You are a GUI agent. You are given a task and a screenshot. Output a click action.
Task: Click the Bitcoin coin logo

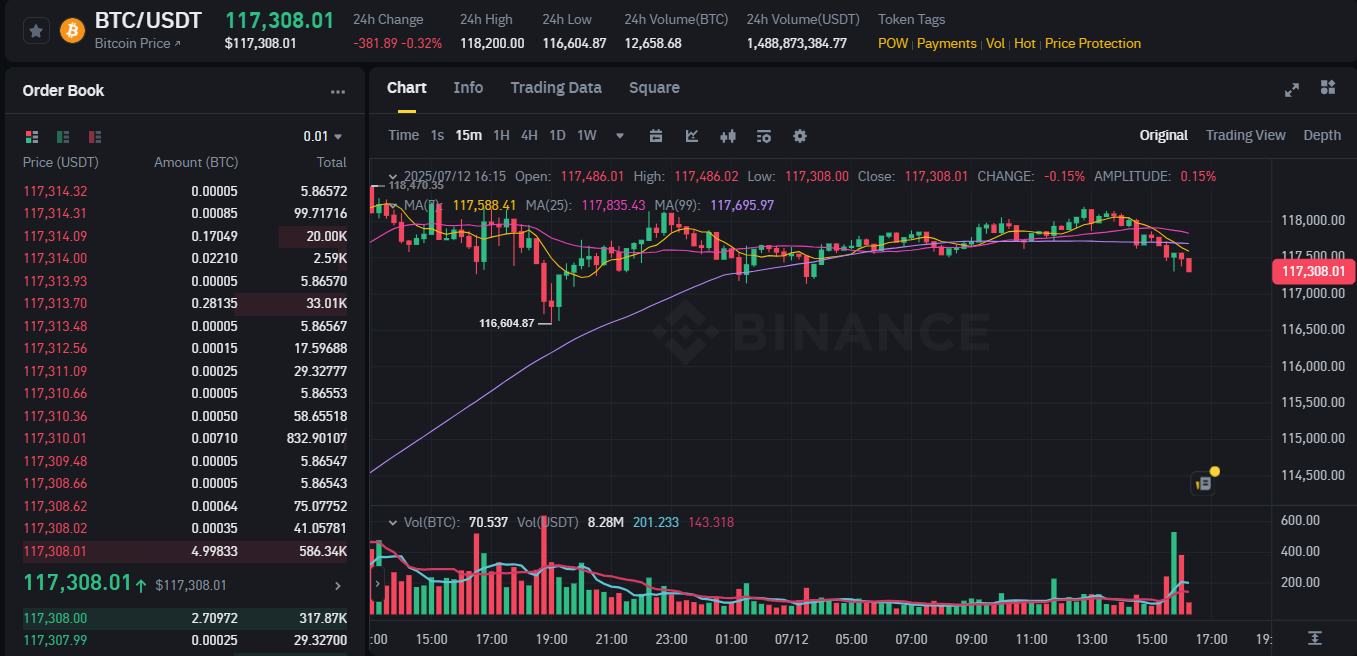[x=72, y=31]
